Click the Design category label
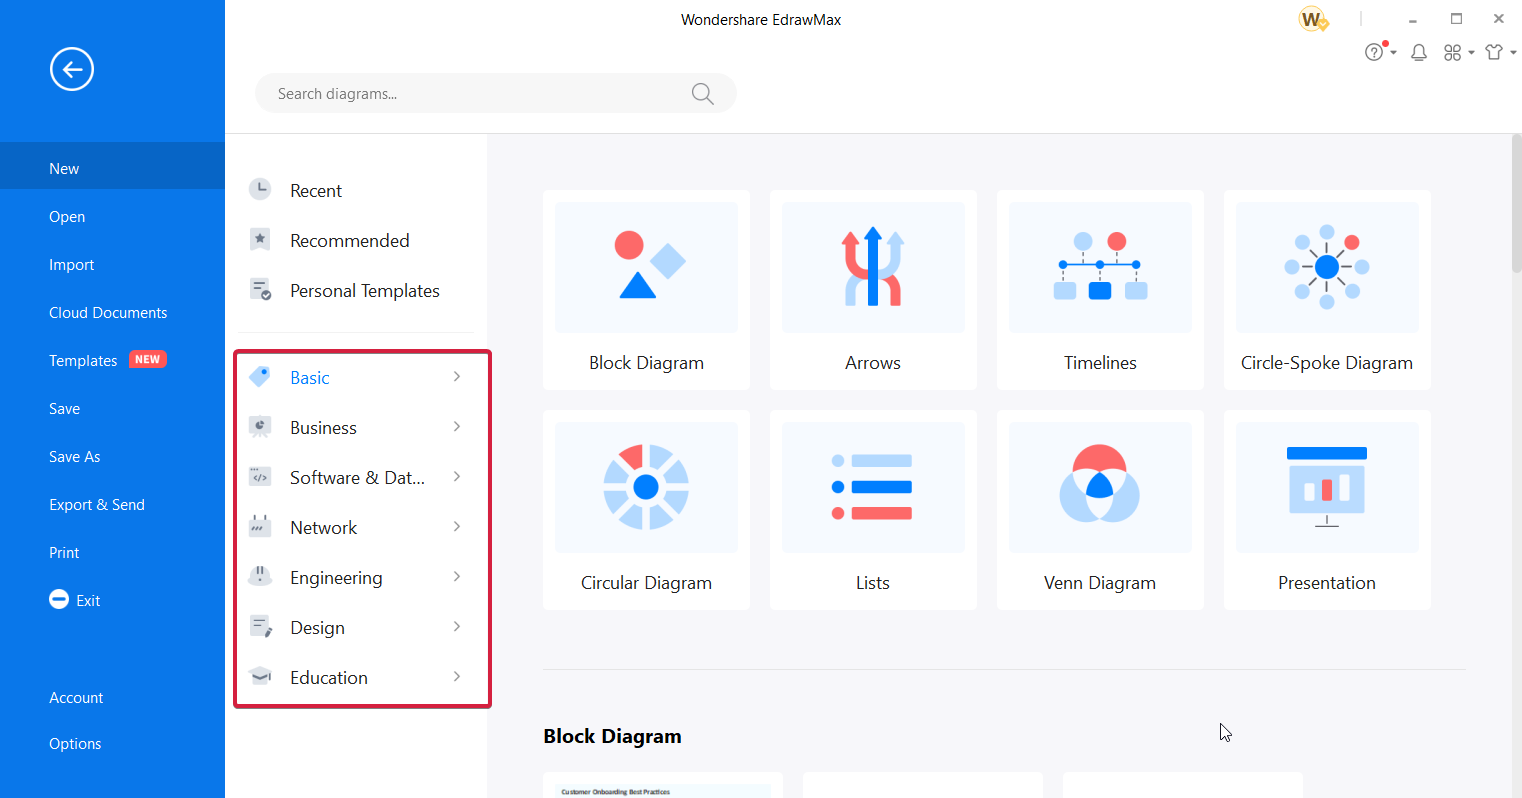This screenshot has height=798, width=1522. [317, 627]
